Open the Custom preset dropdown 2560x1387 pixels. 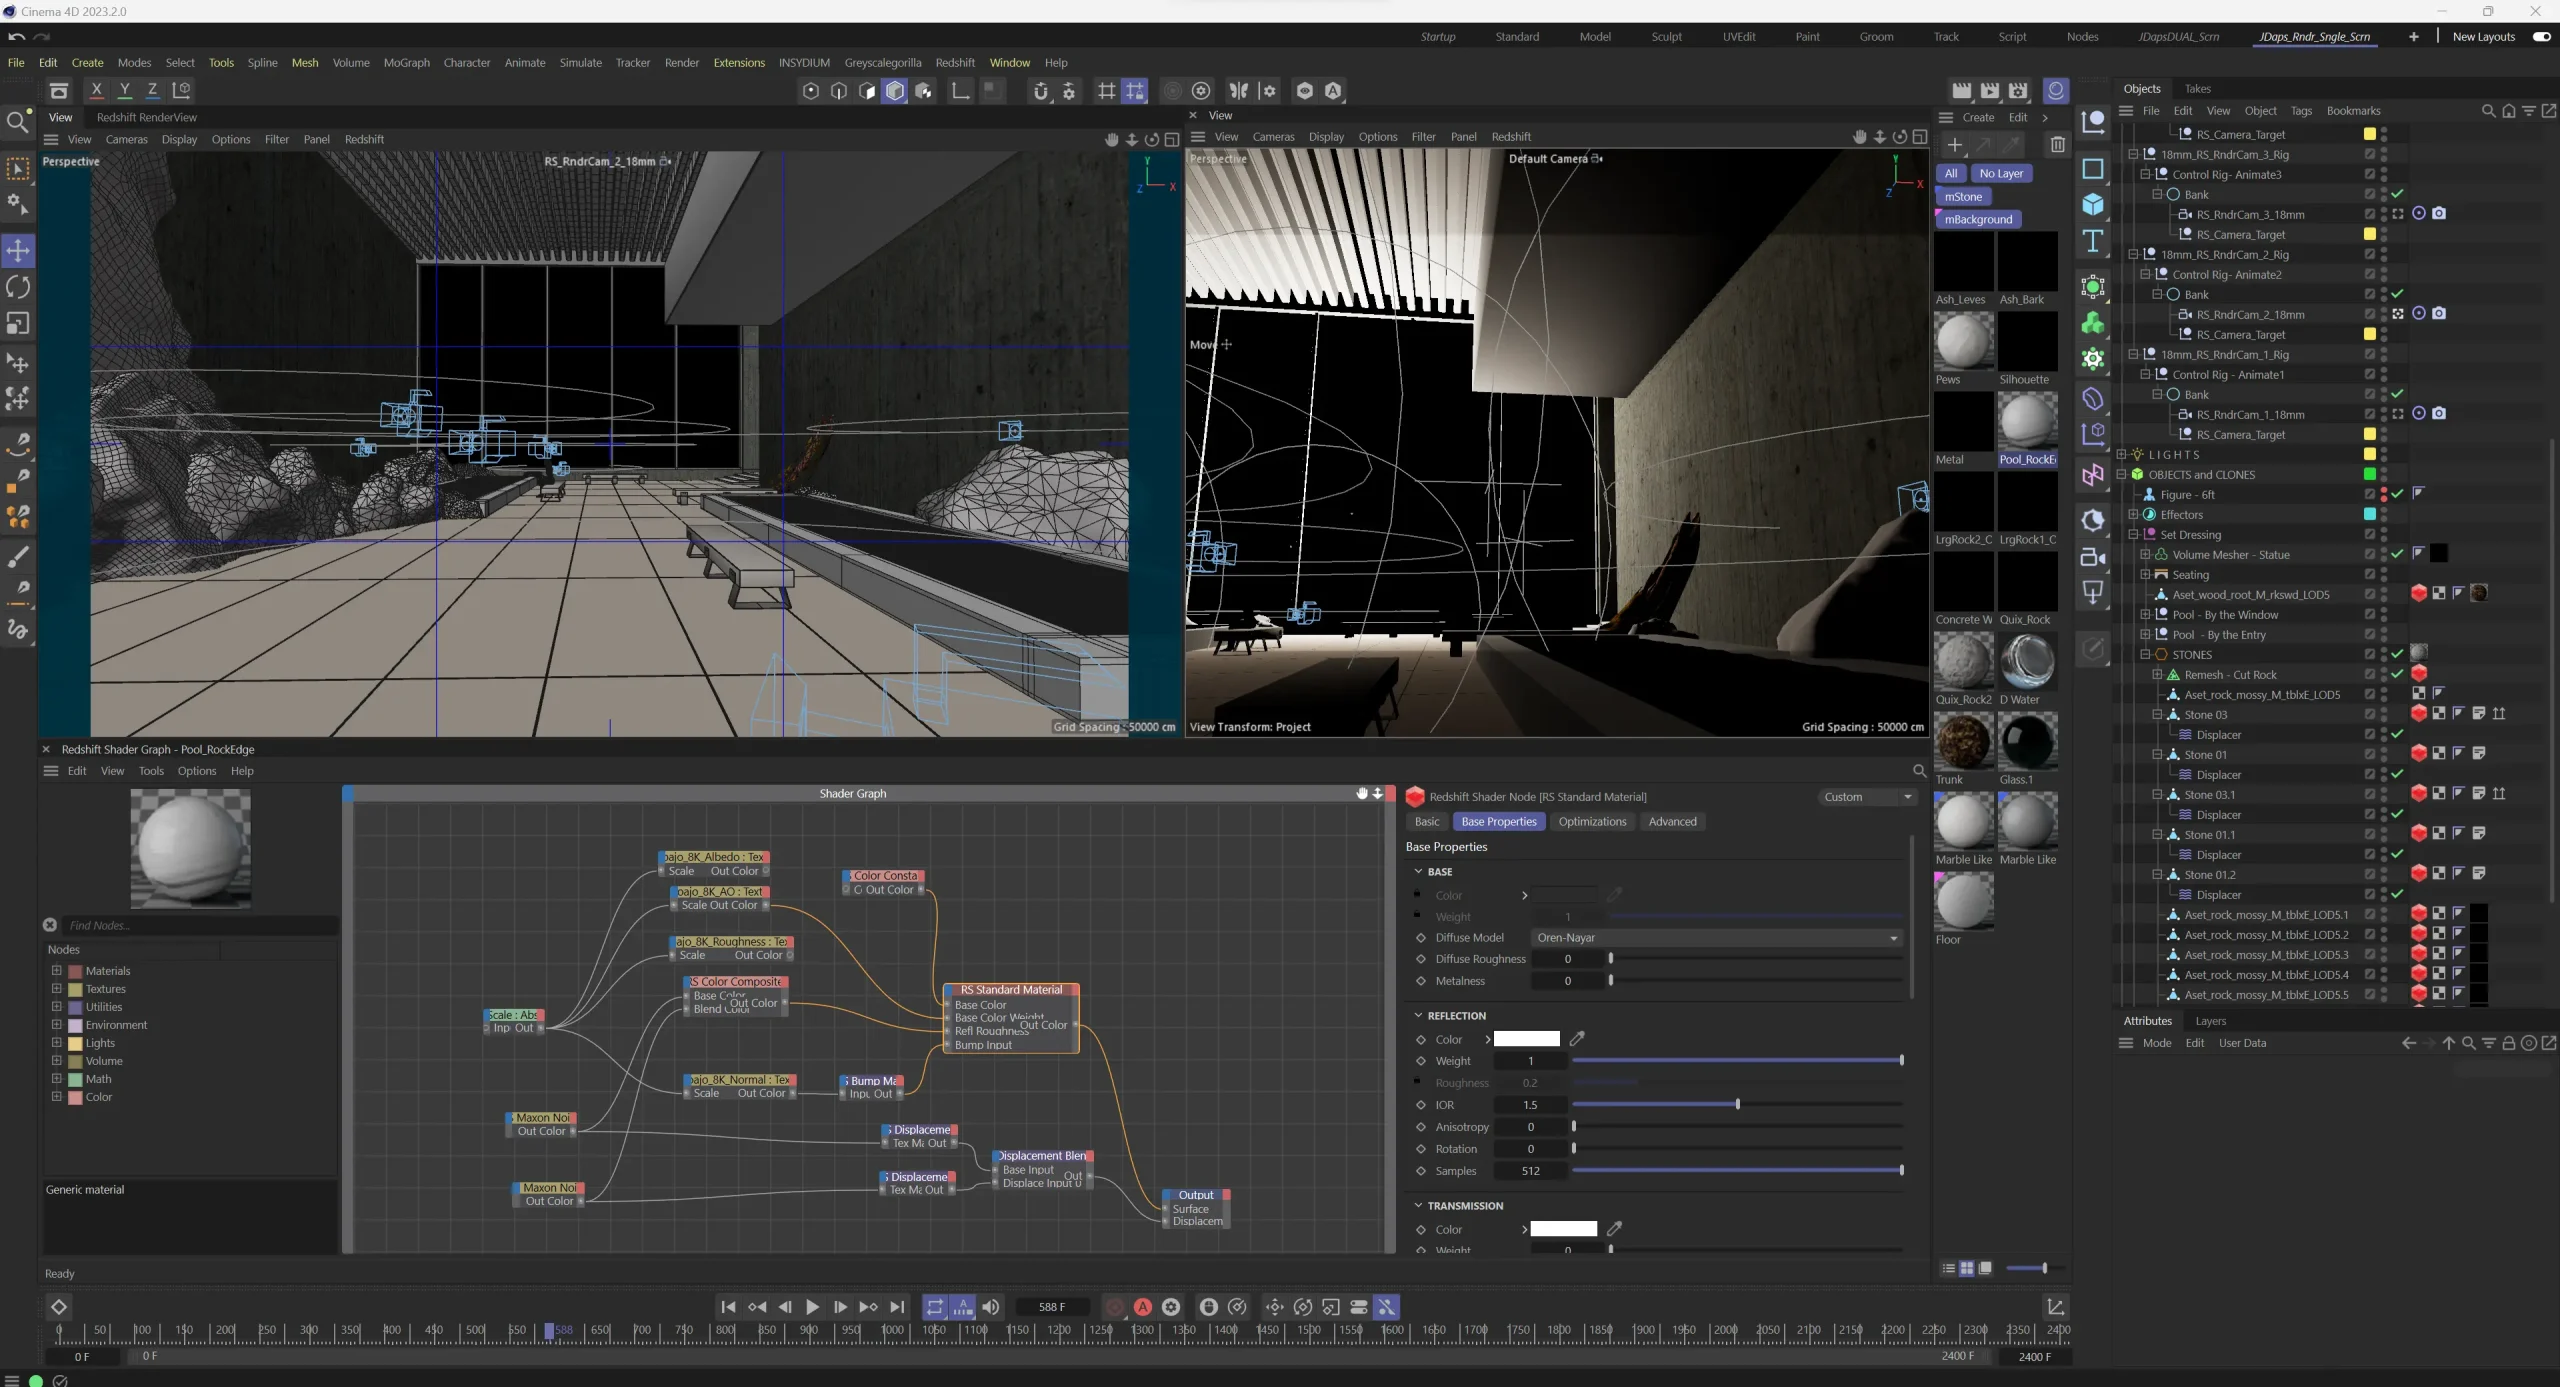pos(1866,797)
